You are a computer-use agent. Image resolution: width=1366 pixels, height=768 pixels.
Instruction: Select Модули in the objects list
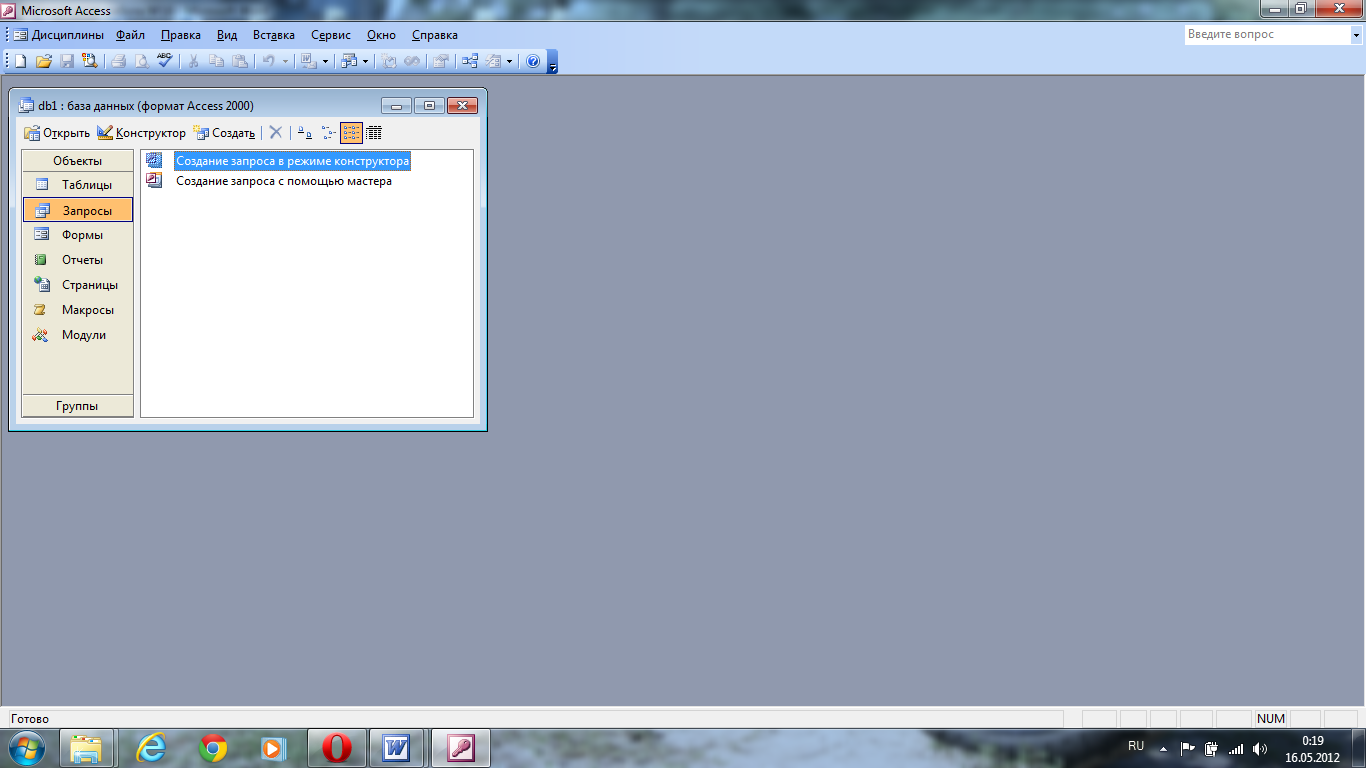77,335
